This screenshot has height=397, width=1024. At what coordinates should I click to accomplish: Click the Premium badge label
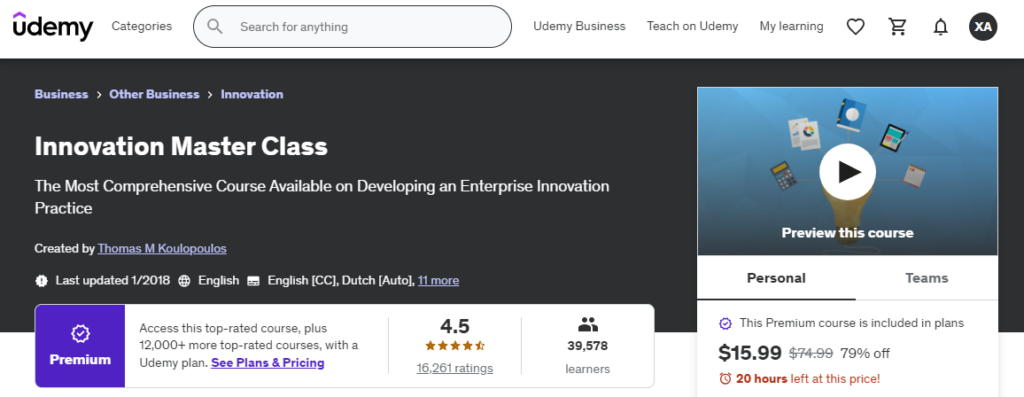click(80, 360)
